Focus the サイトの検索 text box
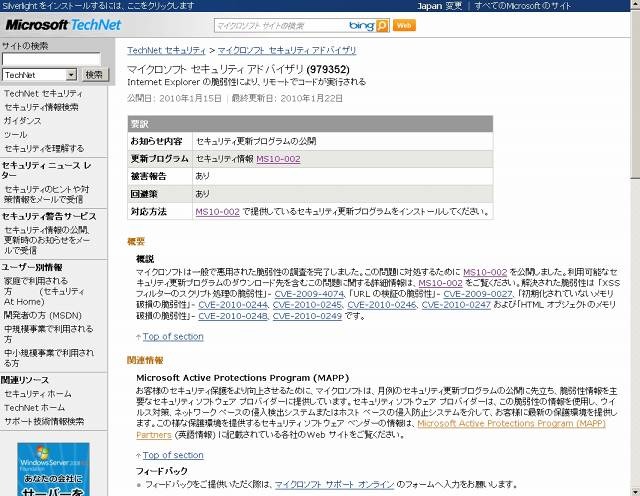The image size is (640, 496). (51, 59)
